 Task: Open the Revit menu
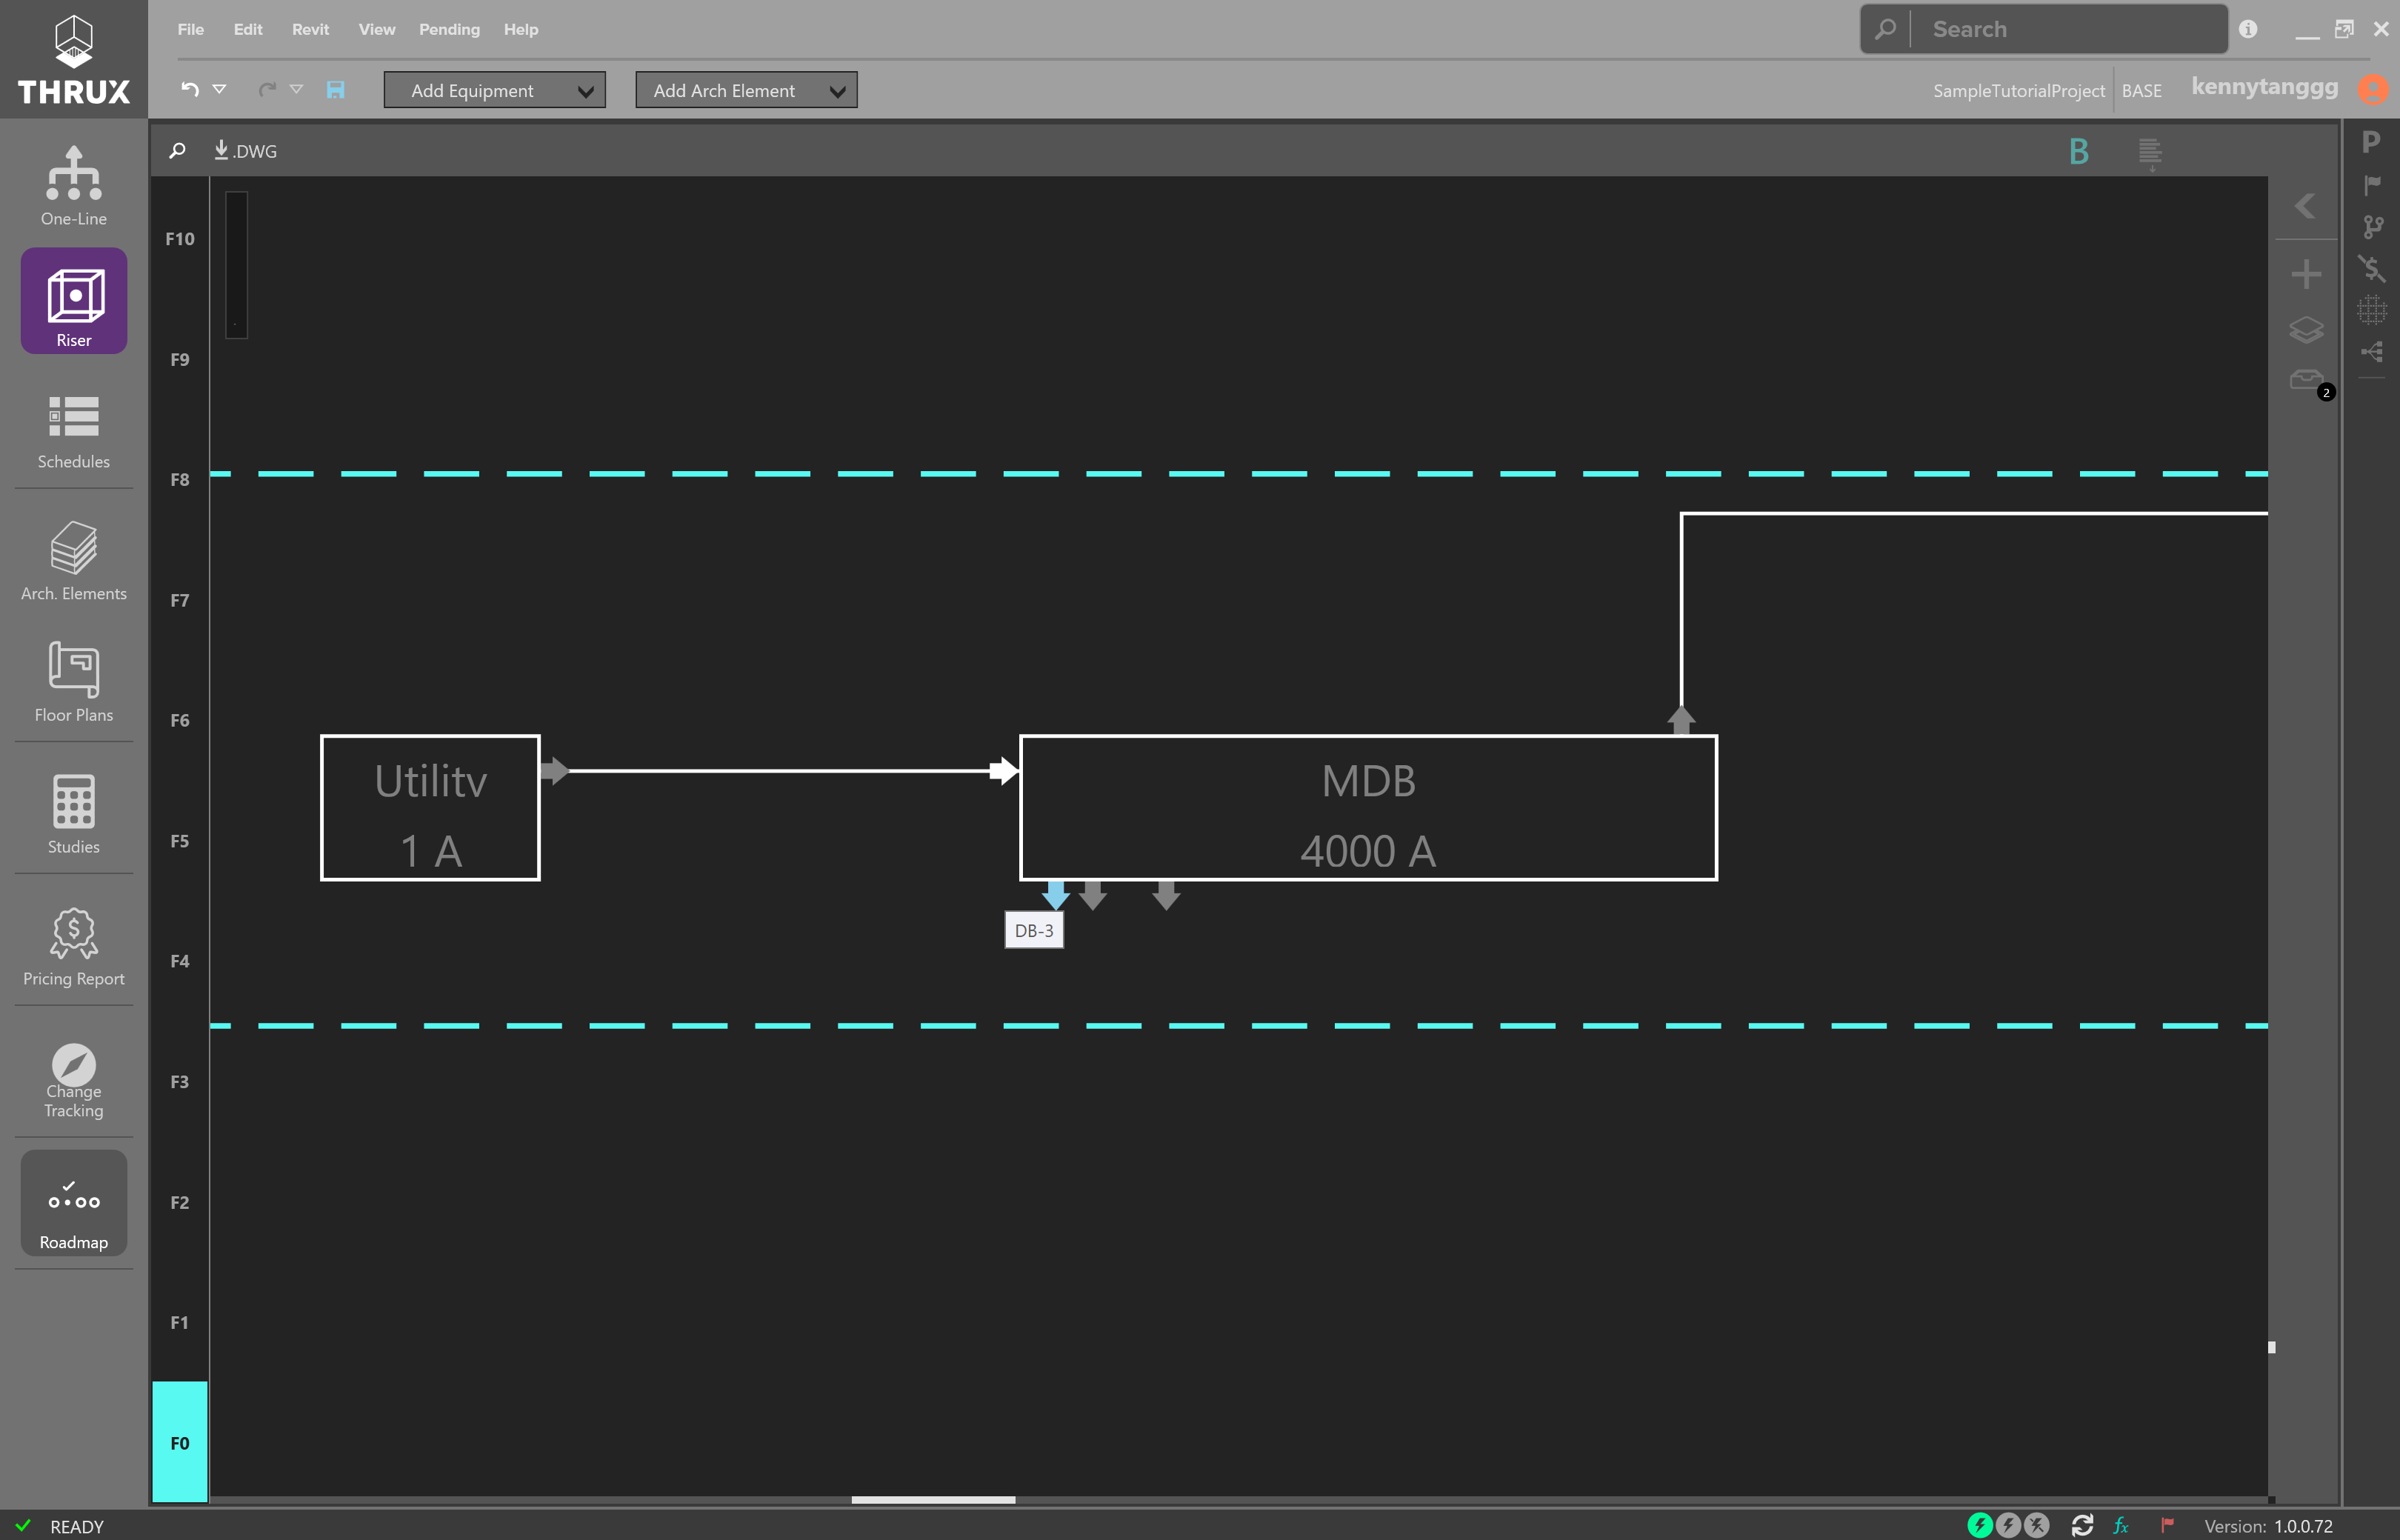pyautogui.click(x=310, y=29)
